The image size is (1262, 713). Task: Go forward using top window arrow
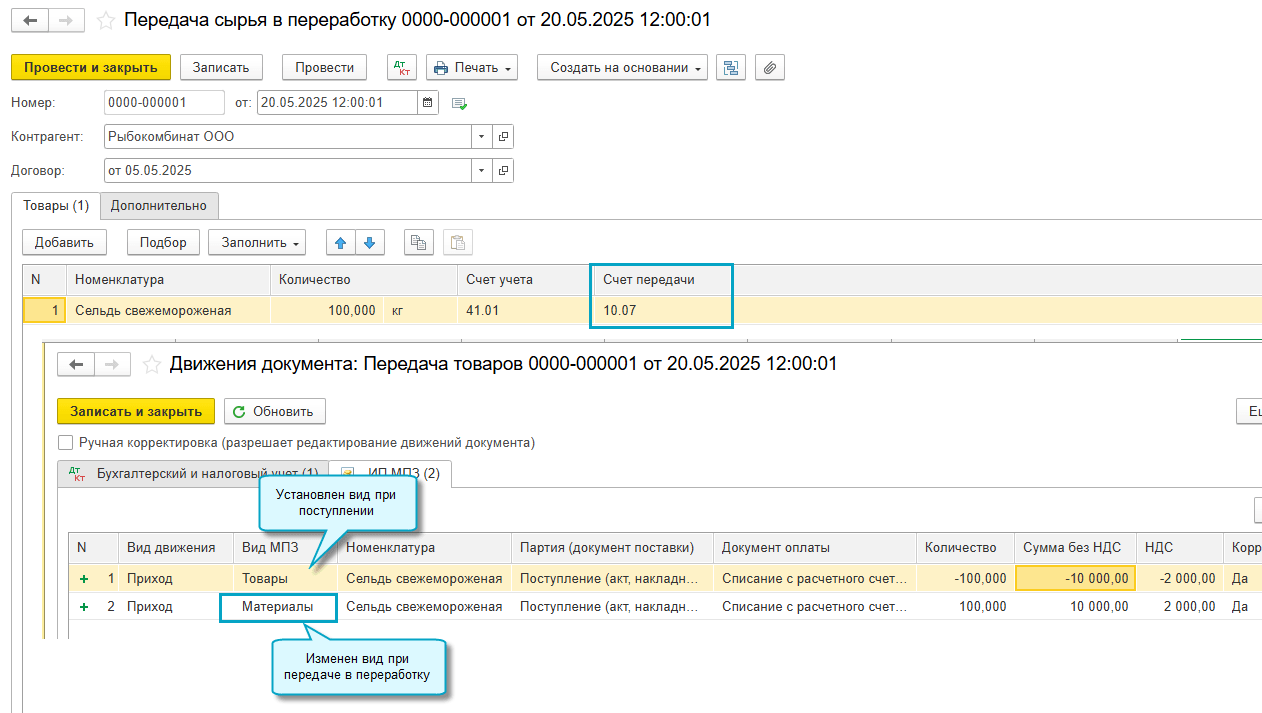click(x=66, y=20)
